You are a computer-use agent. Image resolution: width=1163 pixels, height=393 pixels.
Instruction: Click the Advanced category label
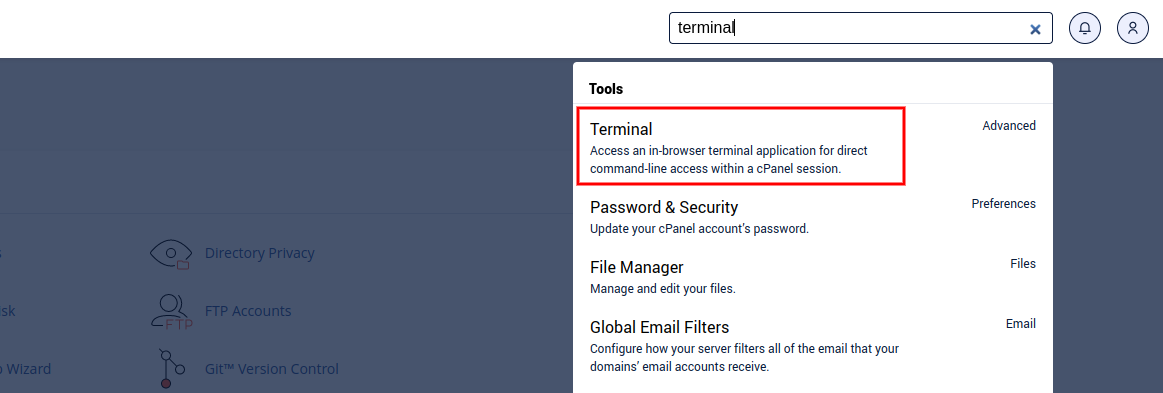coord(1009,126)
